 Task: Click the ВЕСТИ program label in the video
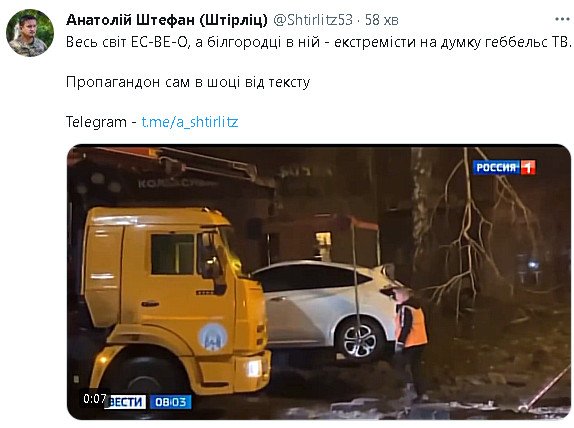tap(127, 402)
